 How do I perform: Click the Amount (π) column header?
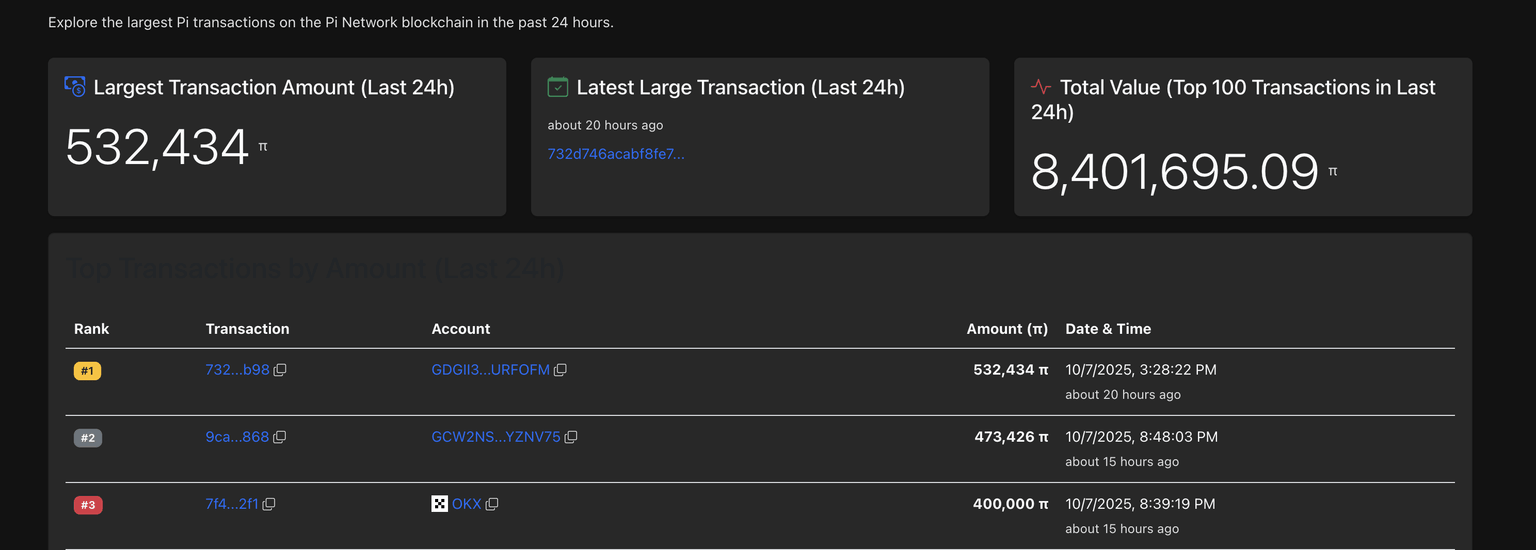point(1006,329)
